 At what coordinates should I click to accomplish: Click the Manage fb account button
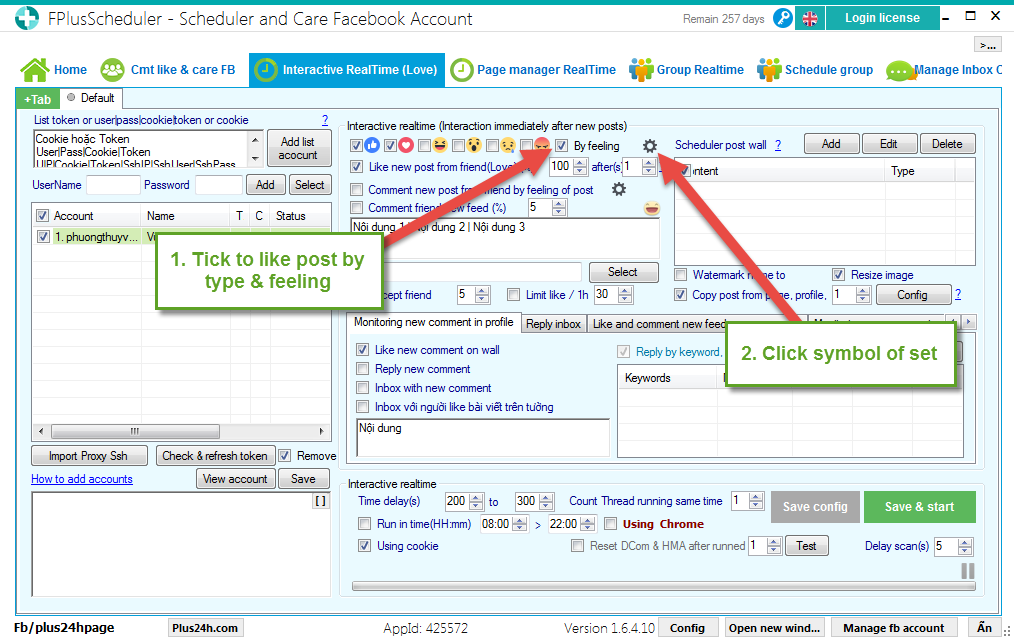(893, 628)
